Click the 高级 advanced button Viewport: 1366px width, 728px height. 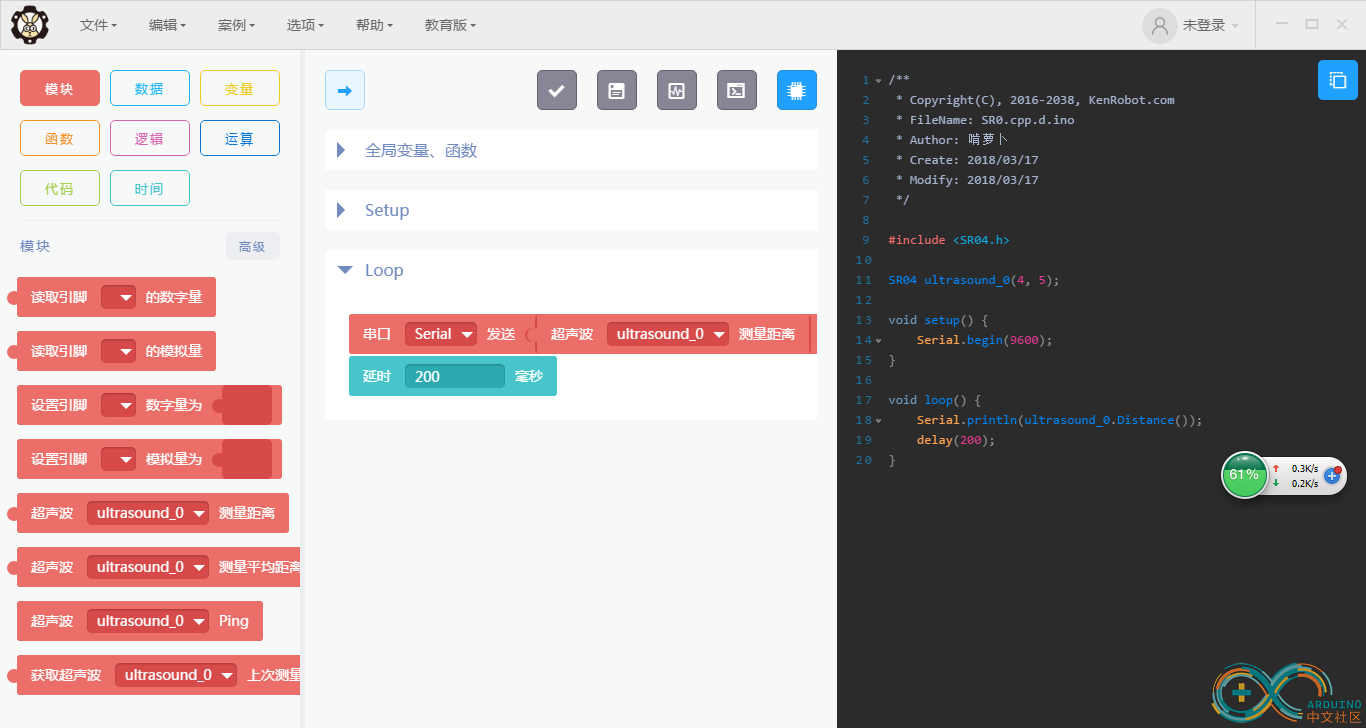[253, 246]
